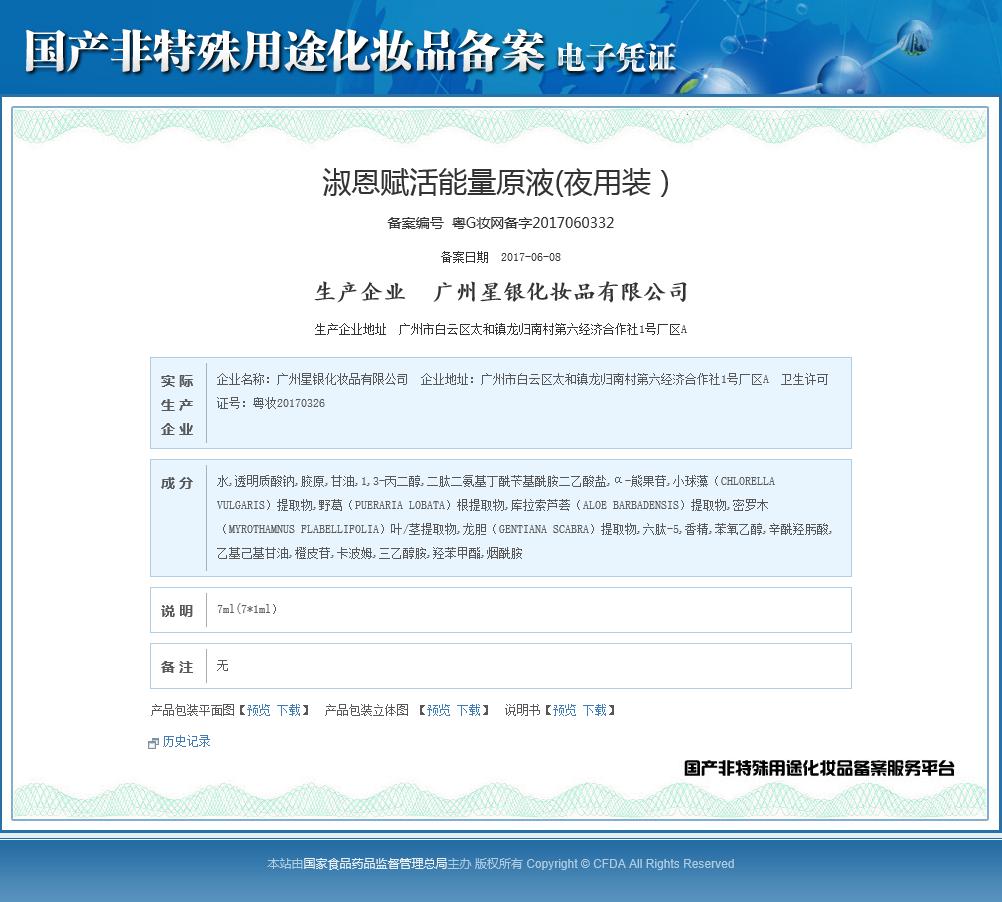Click the filing date 2017-06-08
This screenshot has height=902, width=1002.
click(530, 257)
